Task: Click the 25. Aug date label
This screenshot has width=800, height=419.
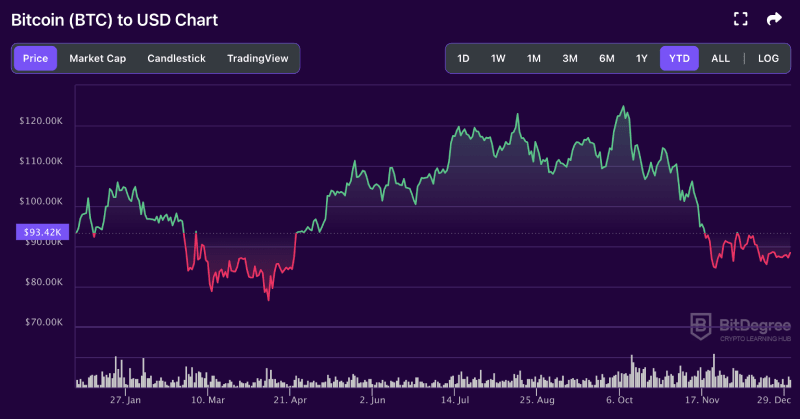Action: click(x=537, y=400)
